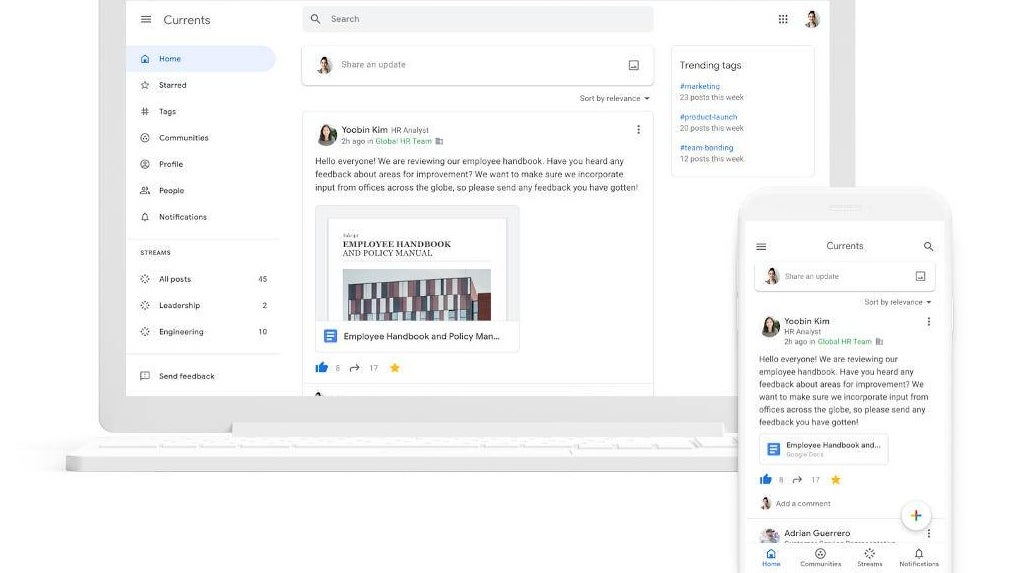Viewport: 1018px width, 573px height.
Task: Tap the search icon on the phone
Action: click(928, 247)
